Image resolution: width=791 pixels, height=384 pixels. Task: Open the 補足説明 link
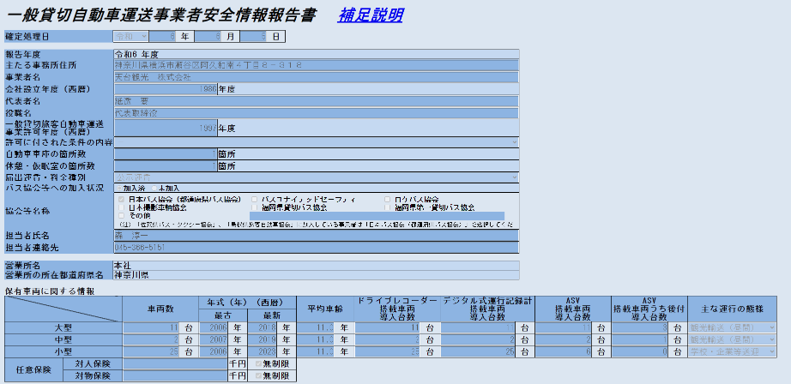pyautogui.click(x=370, y=16)
